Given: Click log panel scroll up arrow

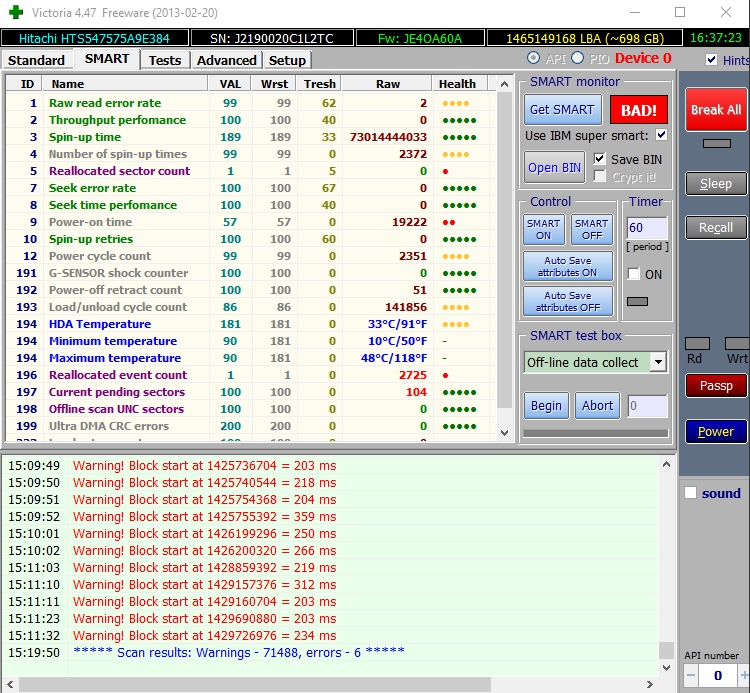Looking at the screenshot, I should [666, 464].
